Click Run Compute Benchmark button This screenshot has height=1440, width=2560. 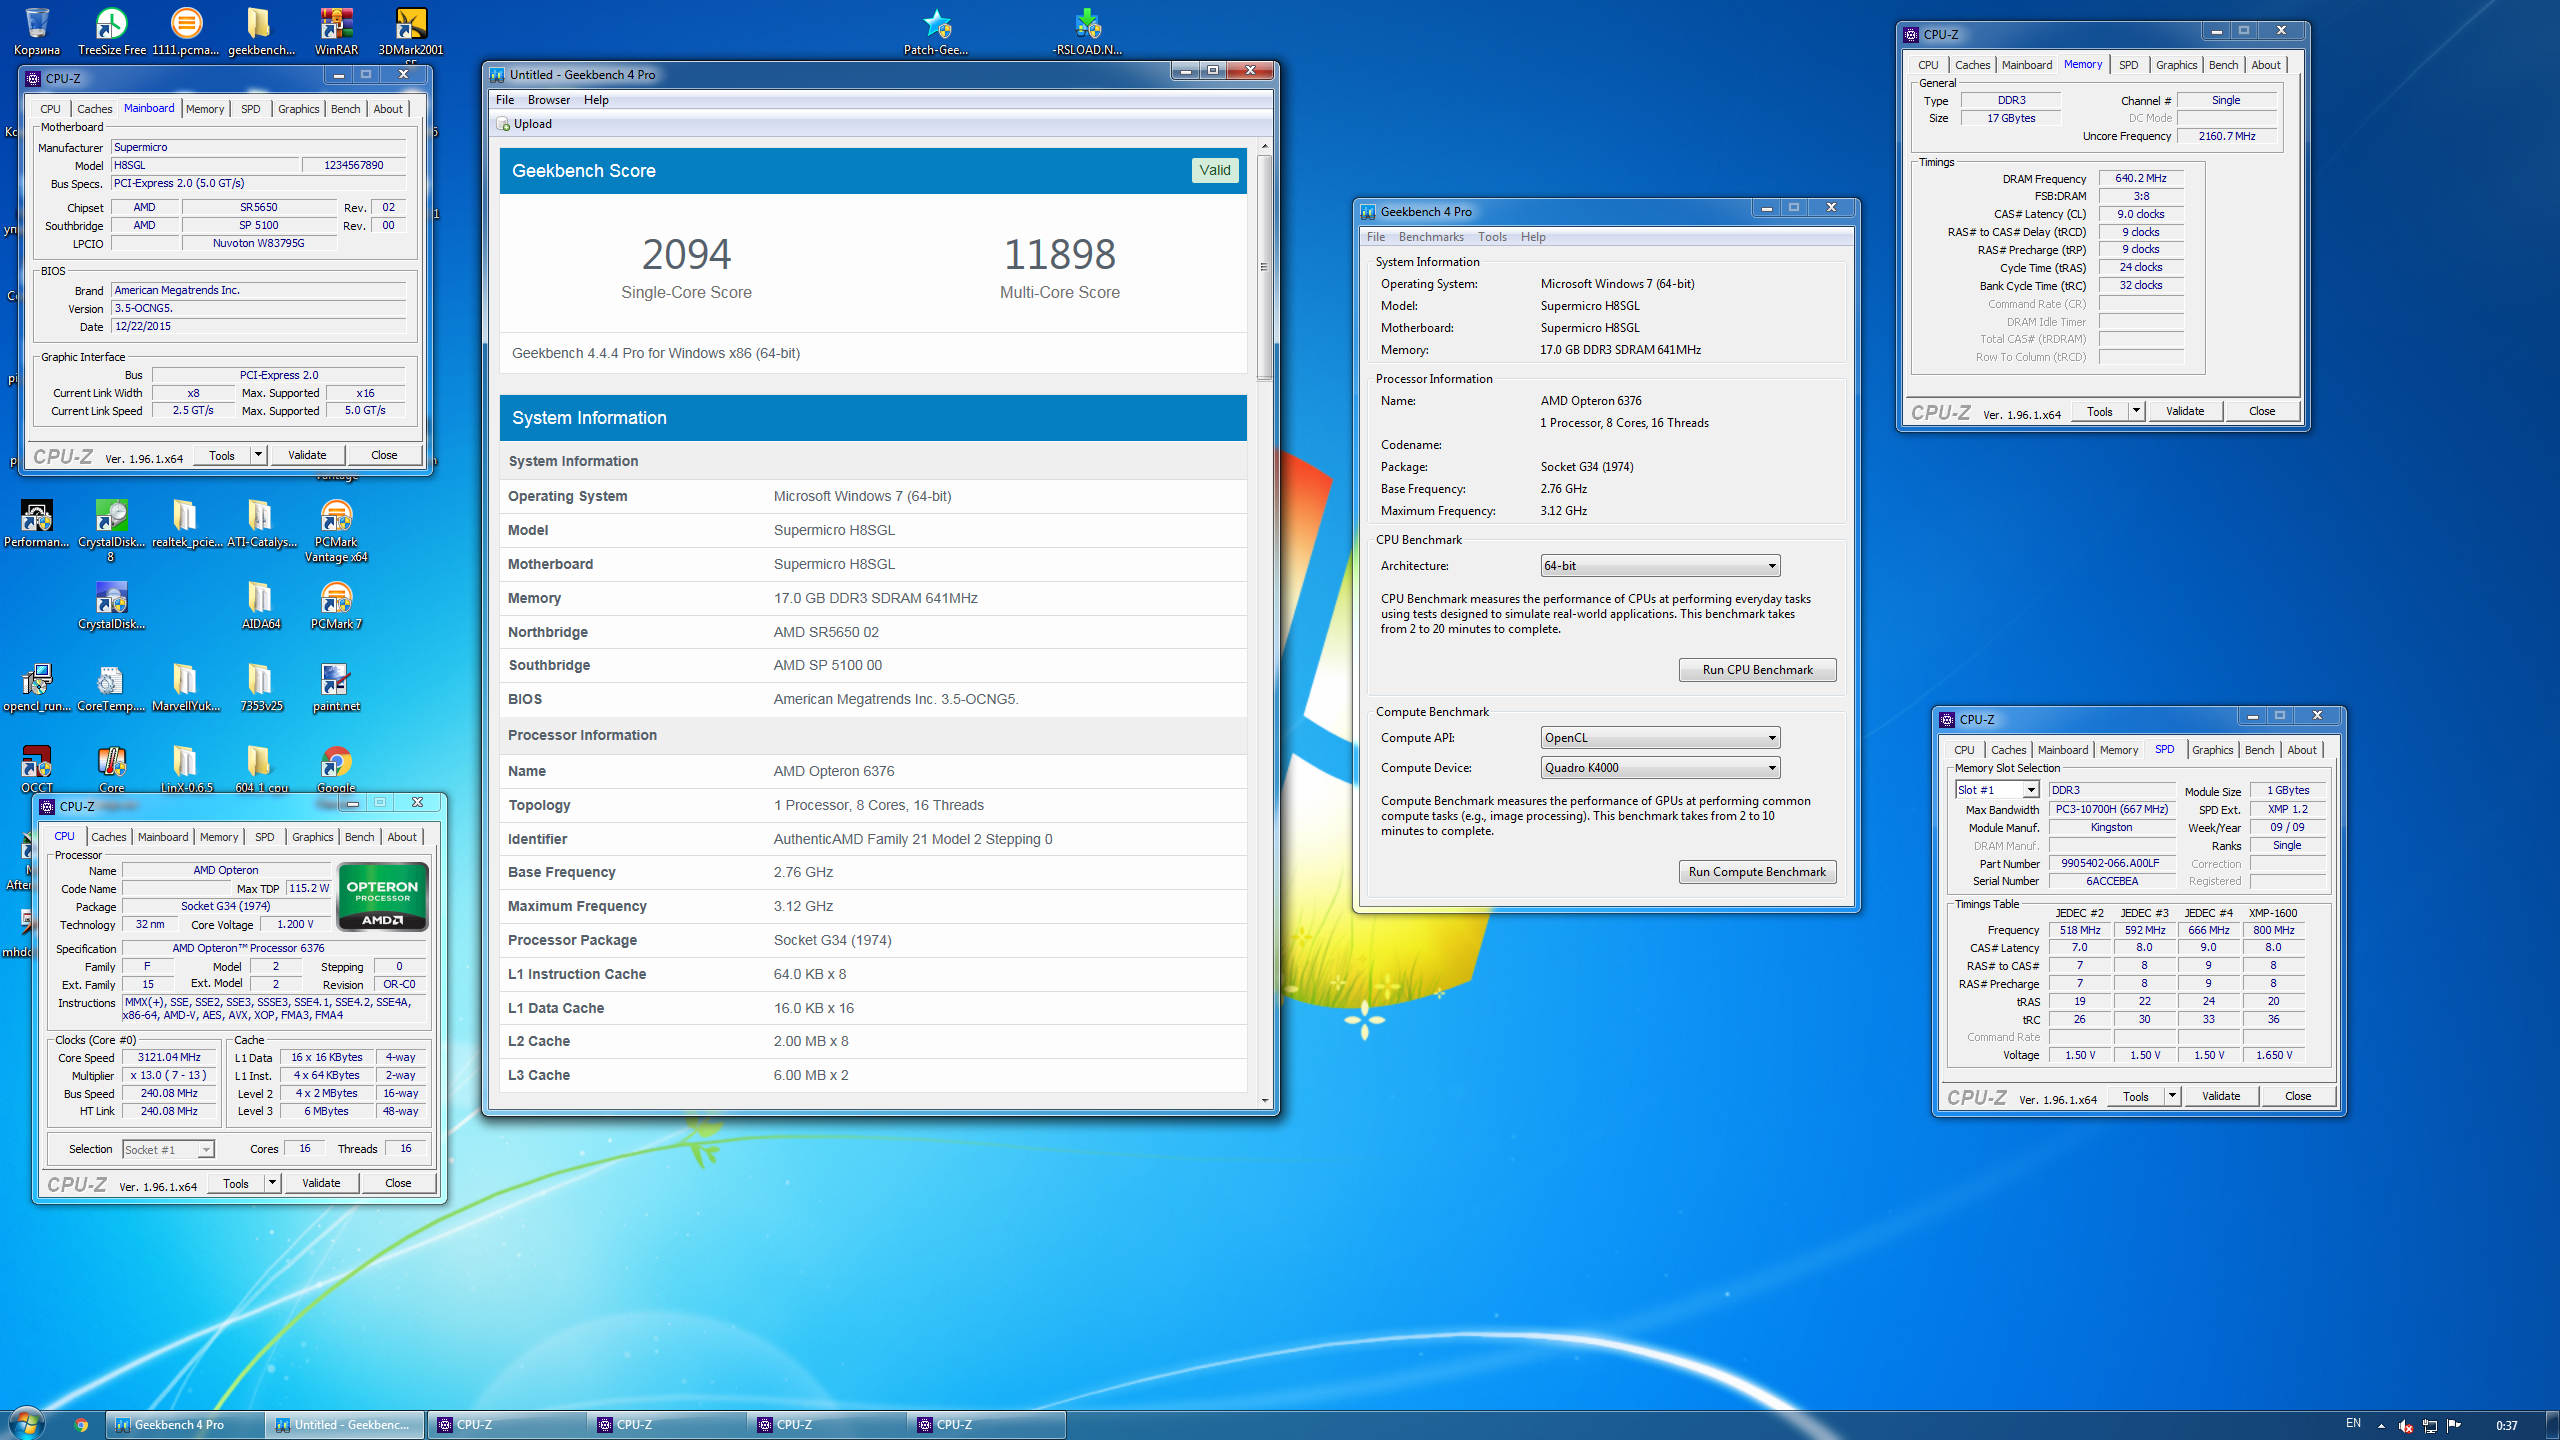[1757, 872]
